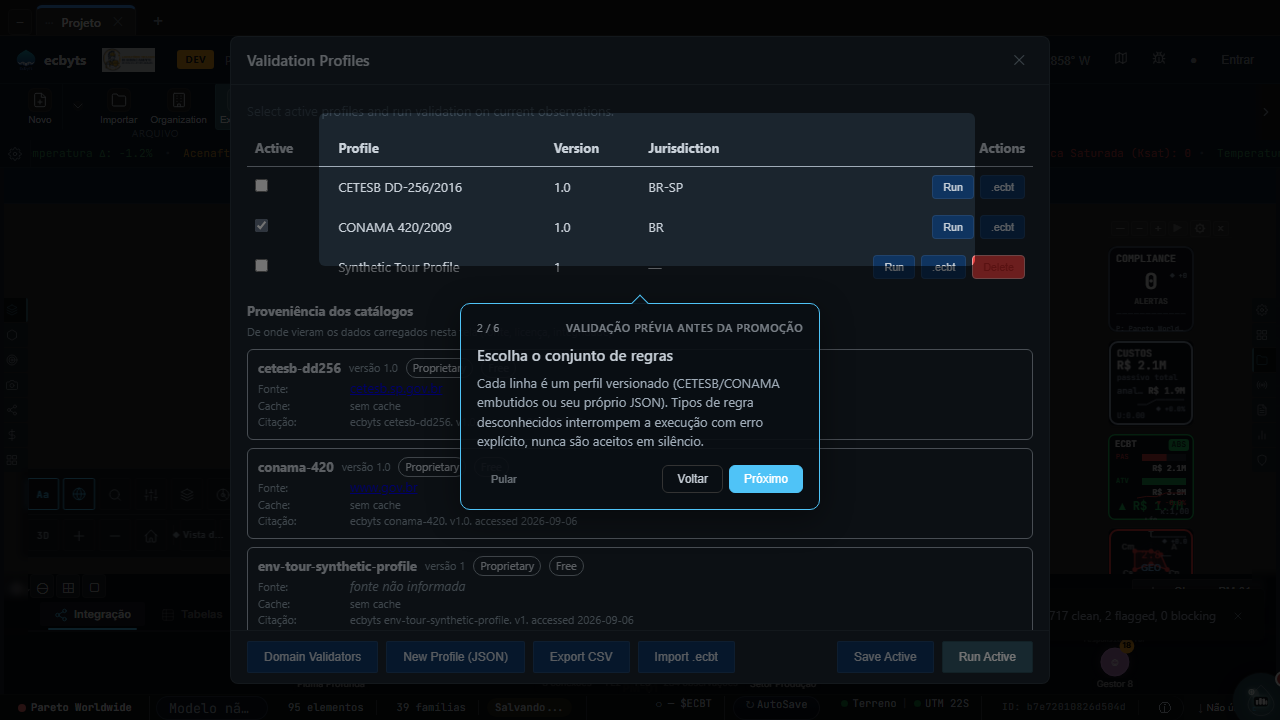Click the zoom-in plus icon
This screenshot has width=1280, height=720.
pyautogui.click(x=79, y=536)
